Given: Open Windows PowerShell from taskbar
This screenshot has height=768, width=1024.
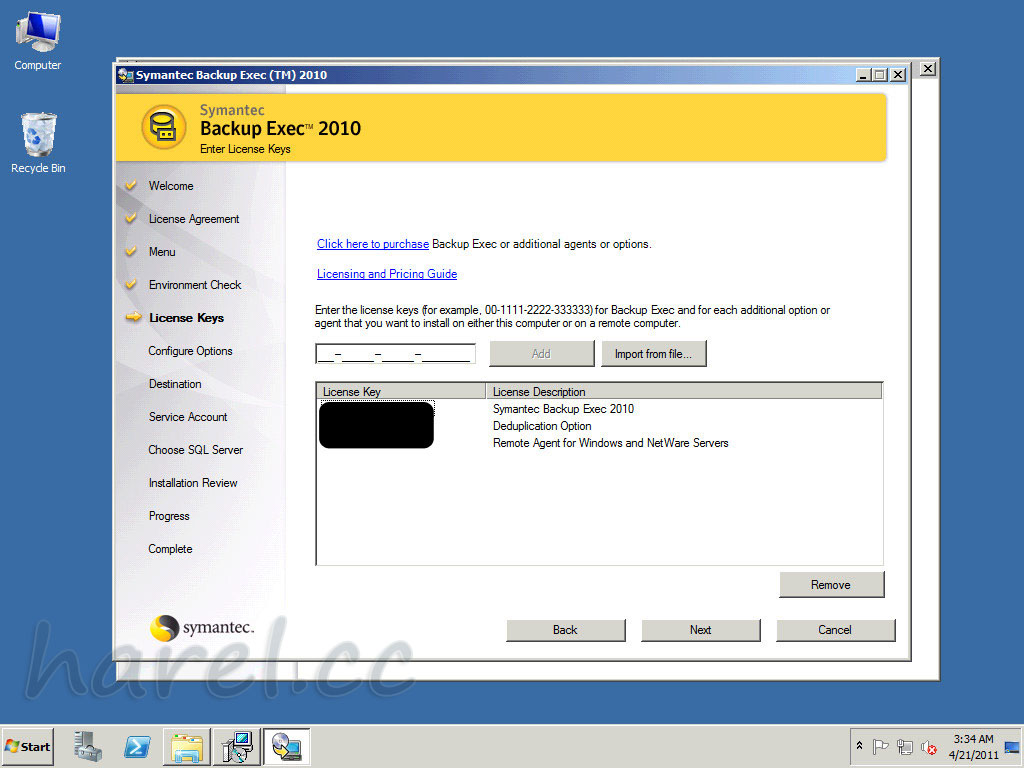Looking at the screenshot, I should pos(137,746).
